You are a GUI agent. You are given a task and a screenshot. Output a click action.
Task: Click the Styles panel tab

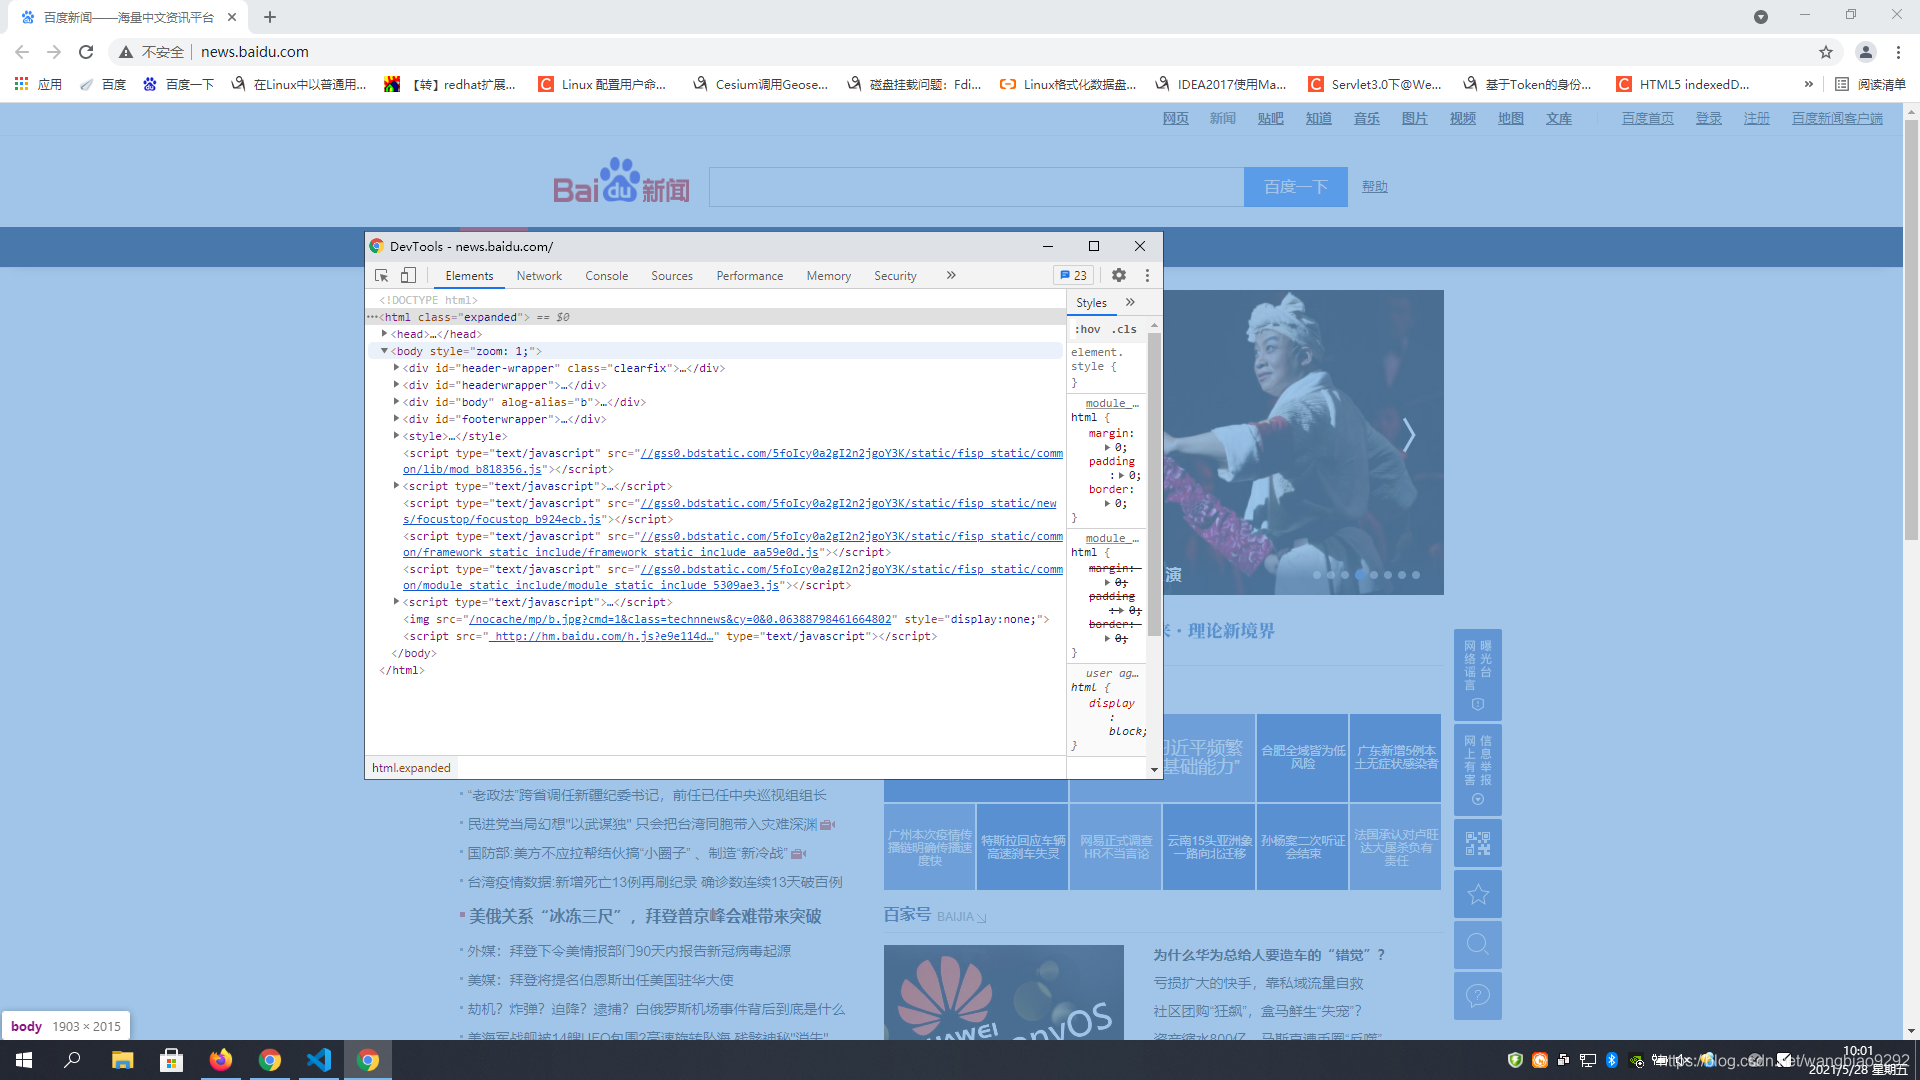(x=1091, y=302)
